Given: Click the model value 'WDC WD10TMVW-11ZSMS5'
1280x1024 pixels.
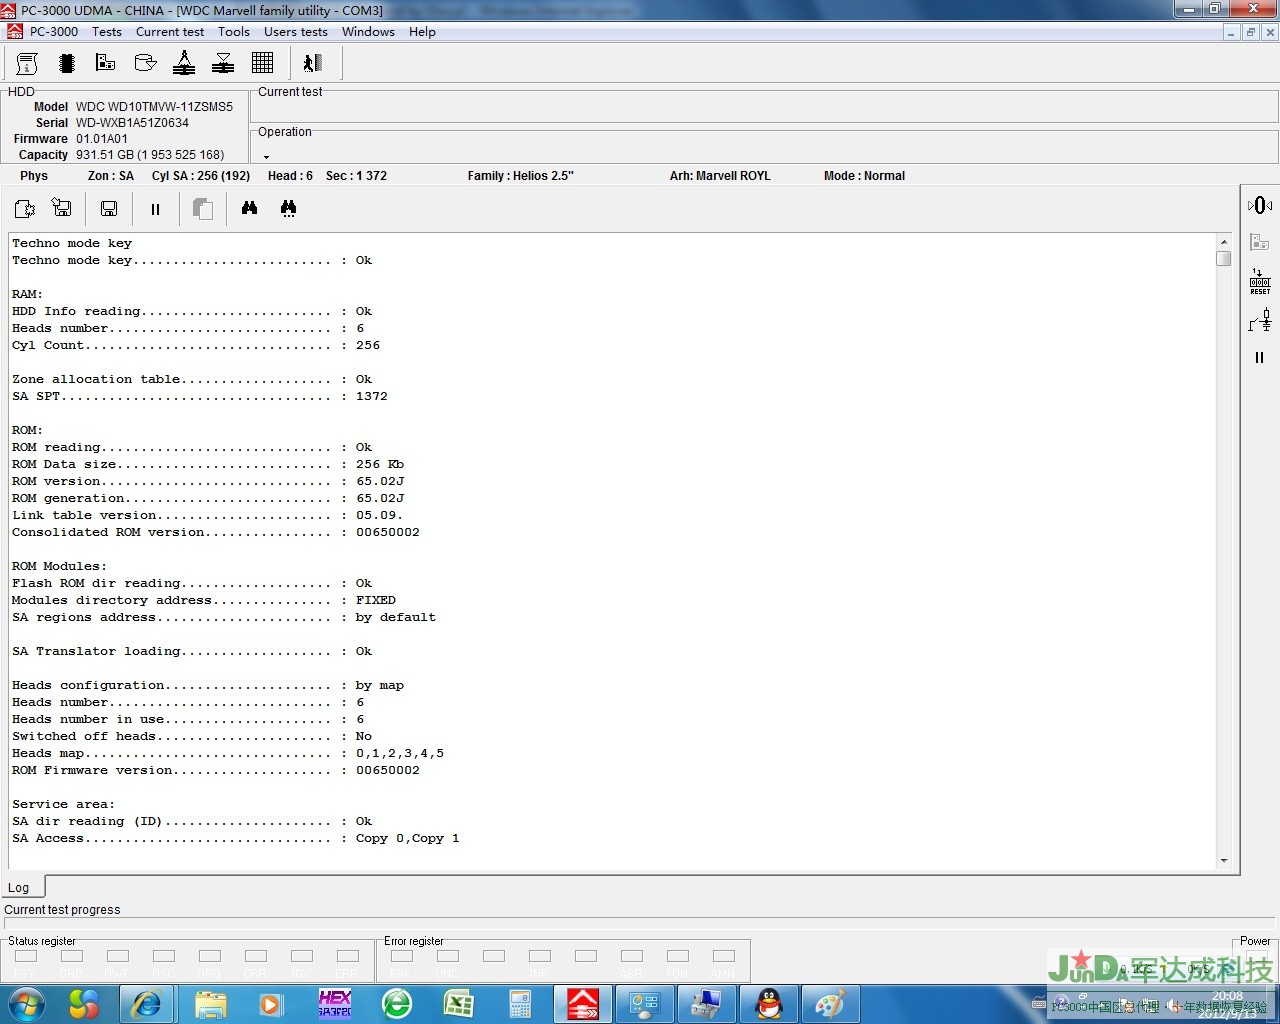Looking at the screenshot, I should click(x=154, y=107).
